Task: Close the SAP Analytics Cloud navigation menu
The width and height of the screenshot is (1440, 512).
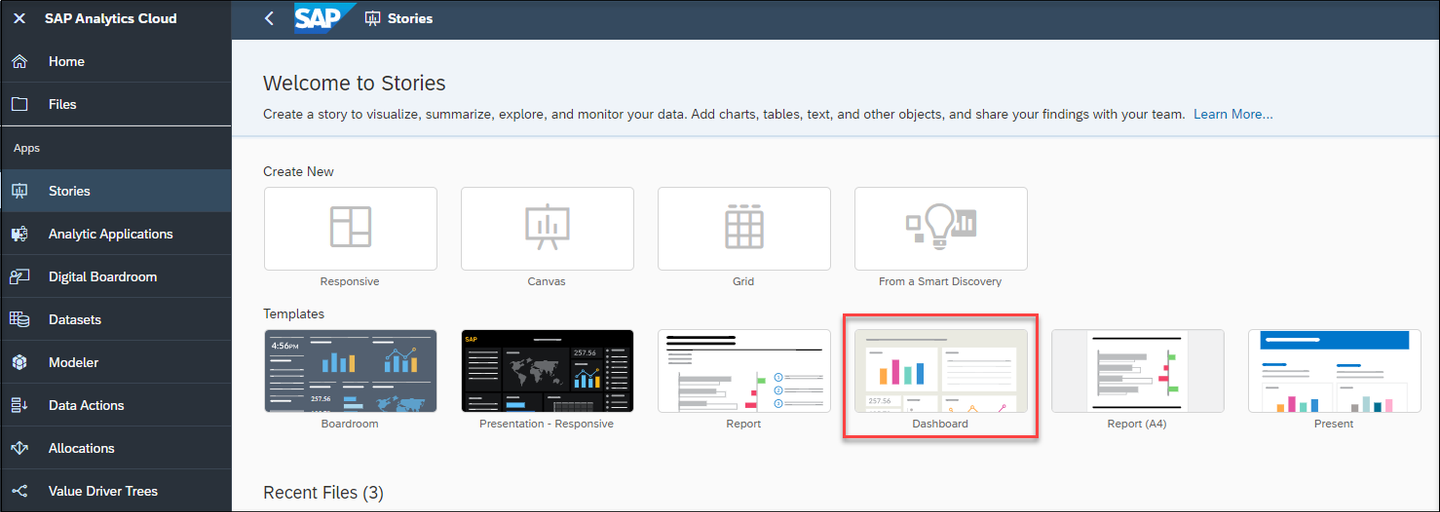Action: (x=19, y=18)
